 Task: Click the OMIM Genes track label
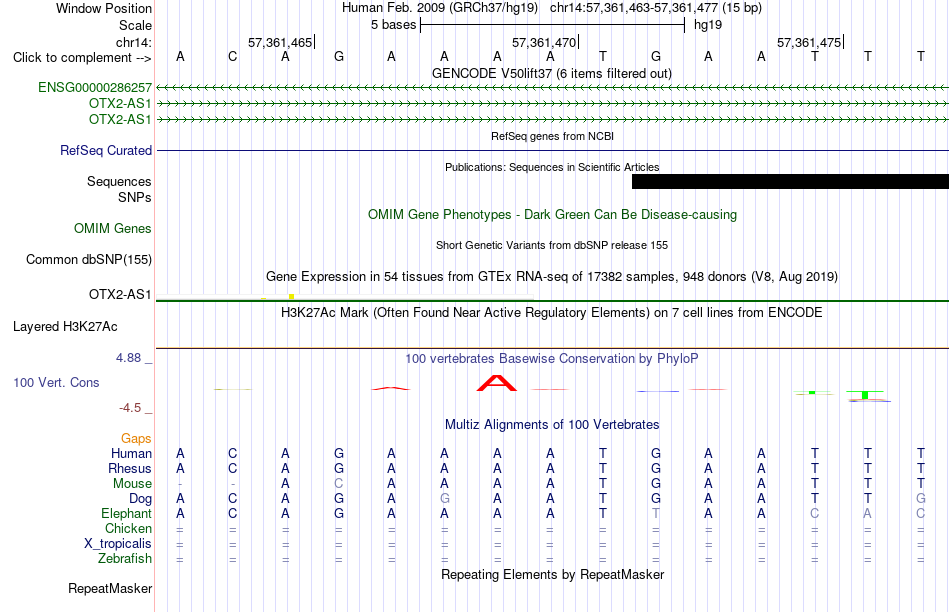pyautogui.click(x=113, y=228)
